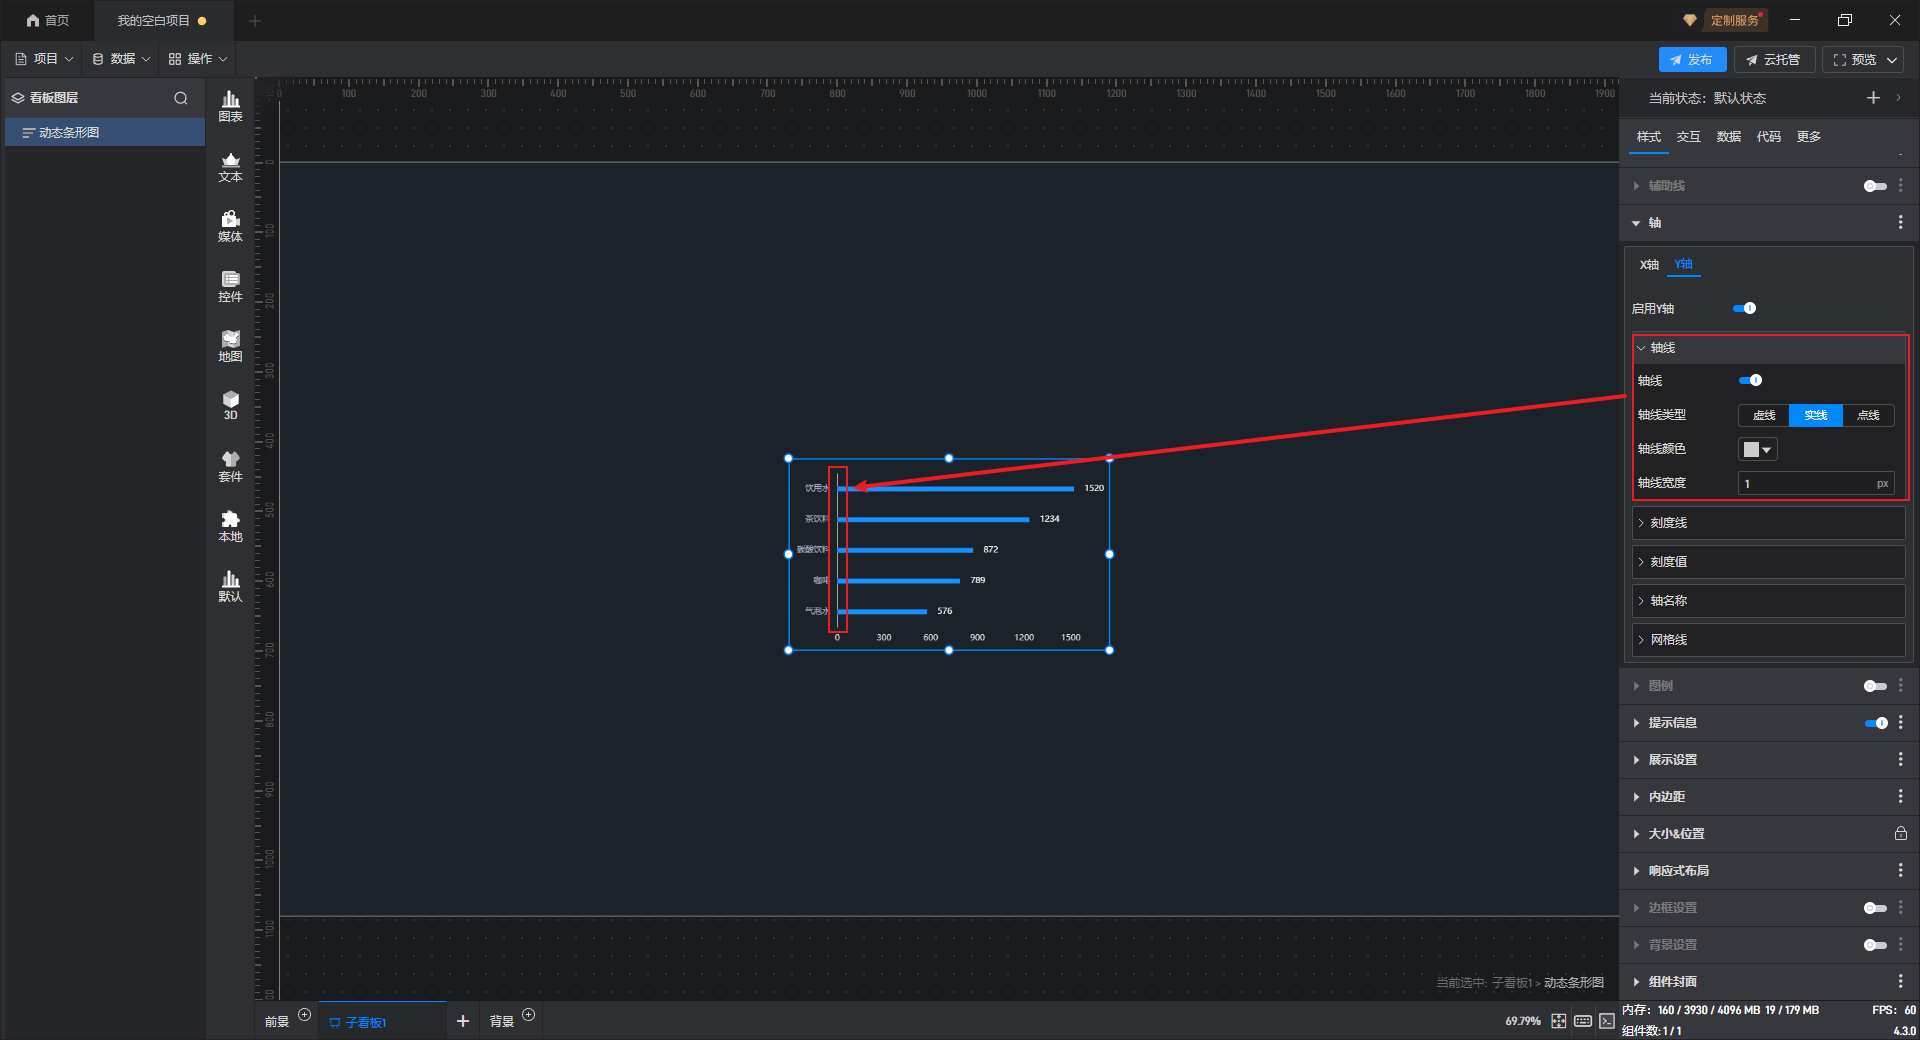Click the 69.79% zoom level
Viewport: 1920px width, 1040px height.
point(1523,1021)
